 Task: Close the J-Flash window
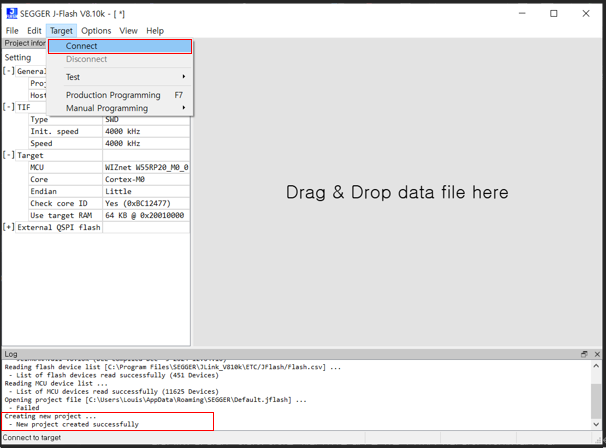pos(586,14)
